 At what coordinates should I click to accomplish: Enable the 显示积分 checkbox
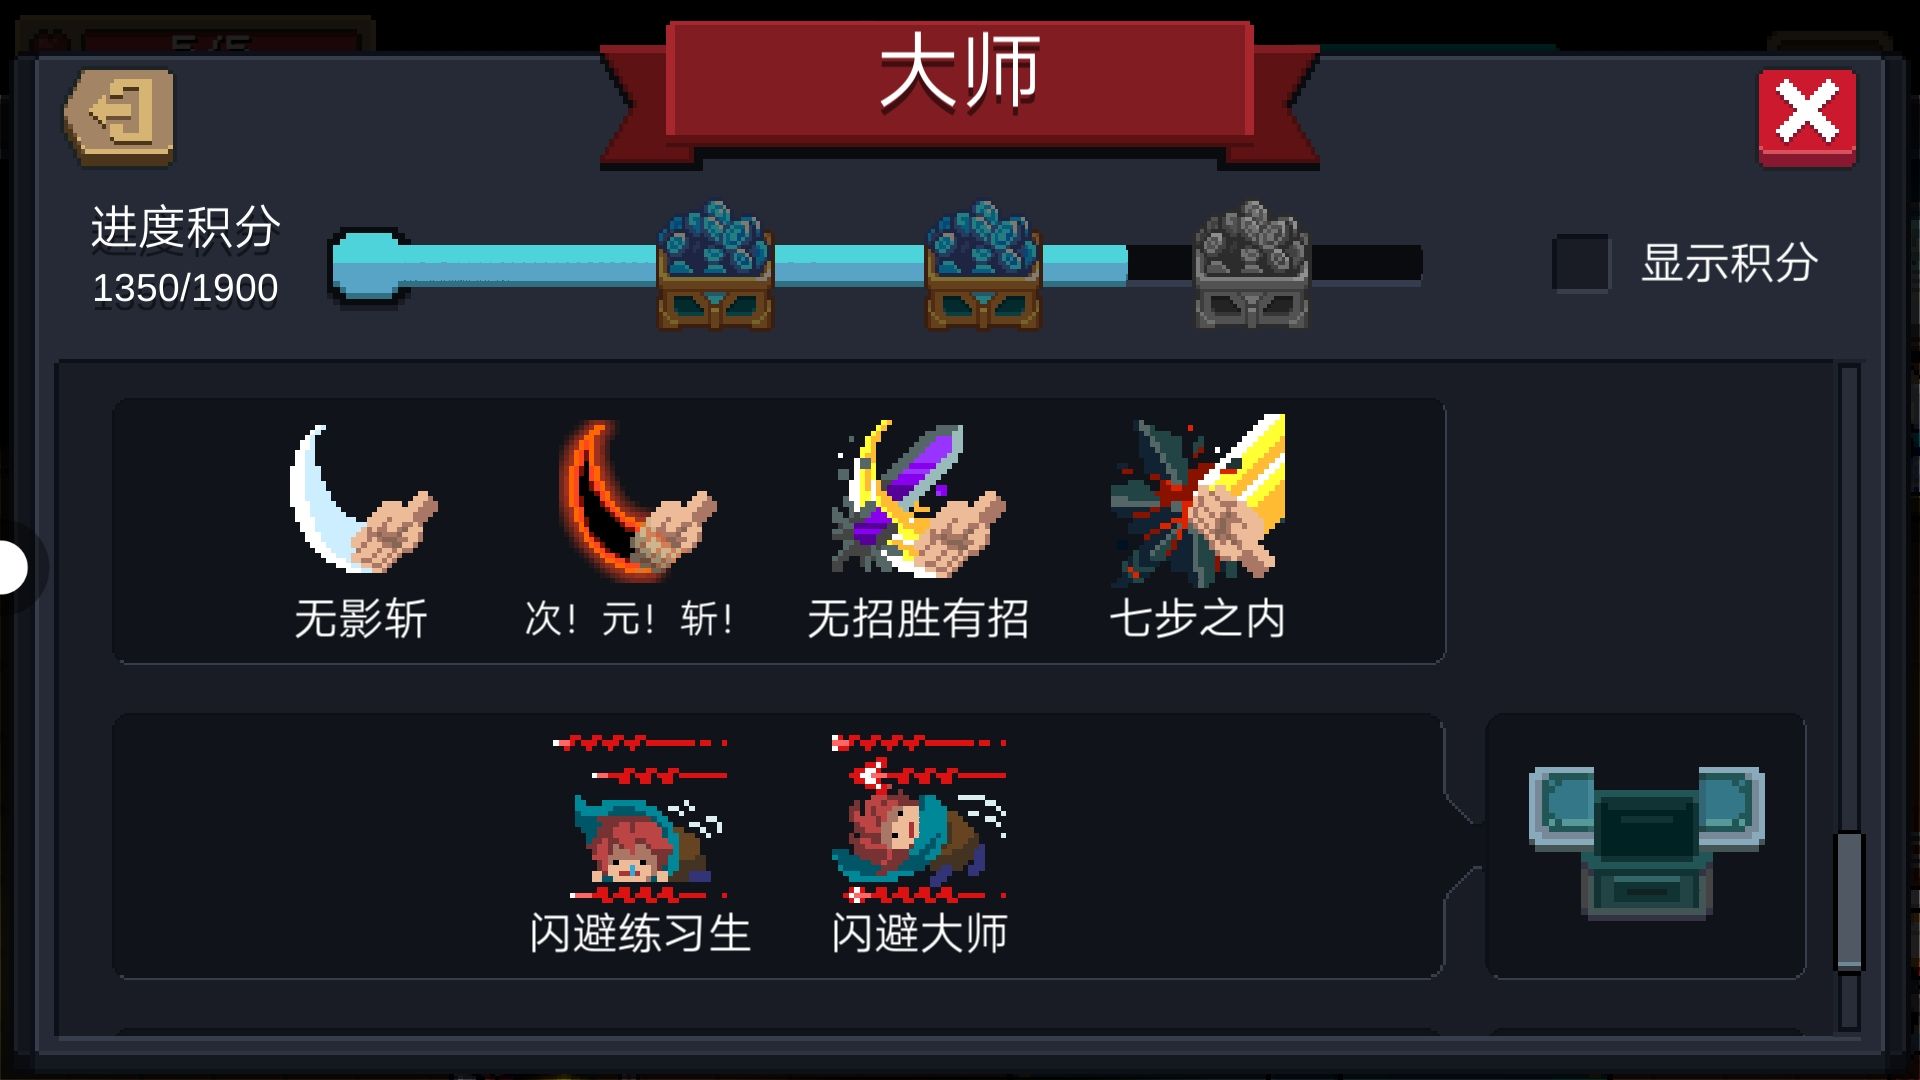tap(1581, 263)
